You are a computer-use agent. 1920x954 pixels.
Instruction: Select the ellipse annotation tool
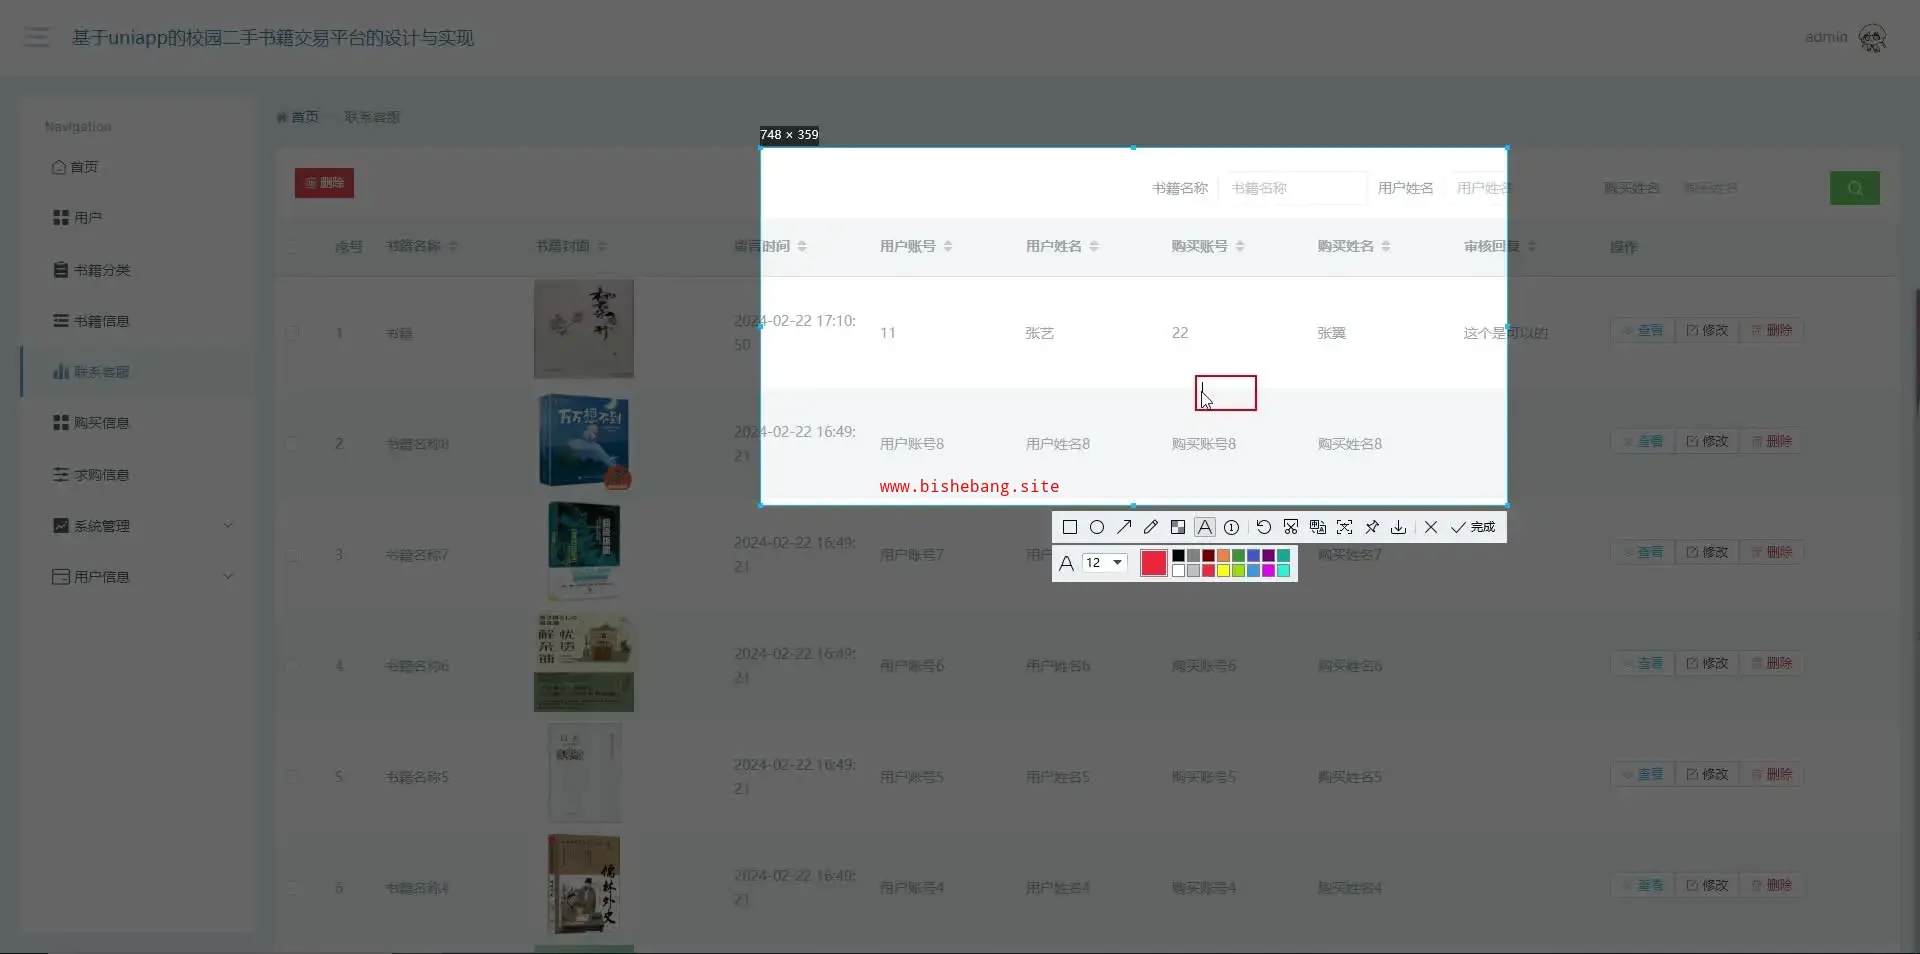coord(1097,527)
